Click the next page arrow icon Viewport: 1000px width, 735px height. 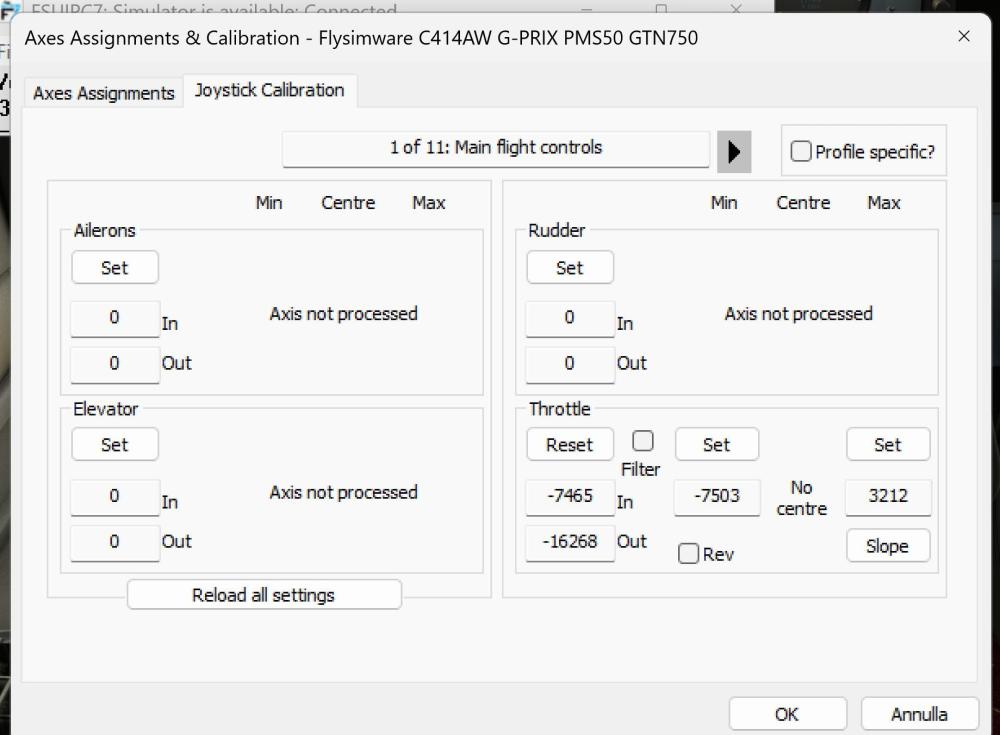point(734,152)
